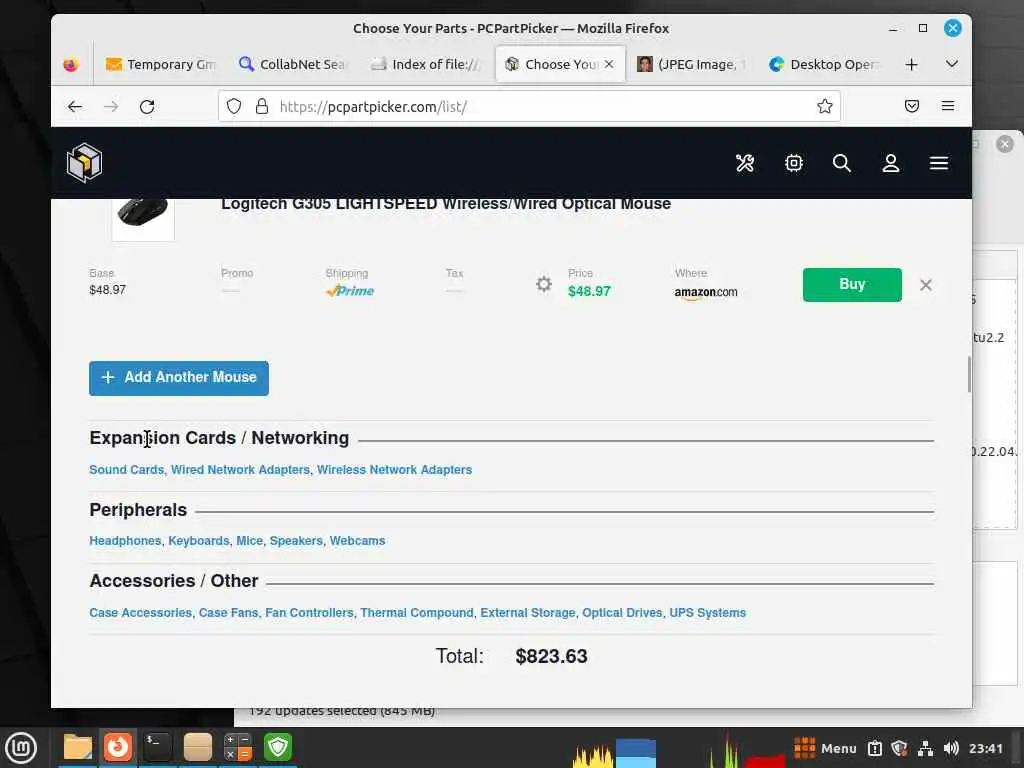Open Firefox application menu
This screenshot has width=1024, height=768.
pyautogui.click(x=948, y=106)
